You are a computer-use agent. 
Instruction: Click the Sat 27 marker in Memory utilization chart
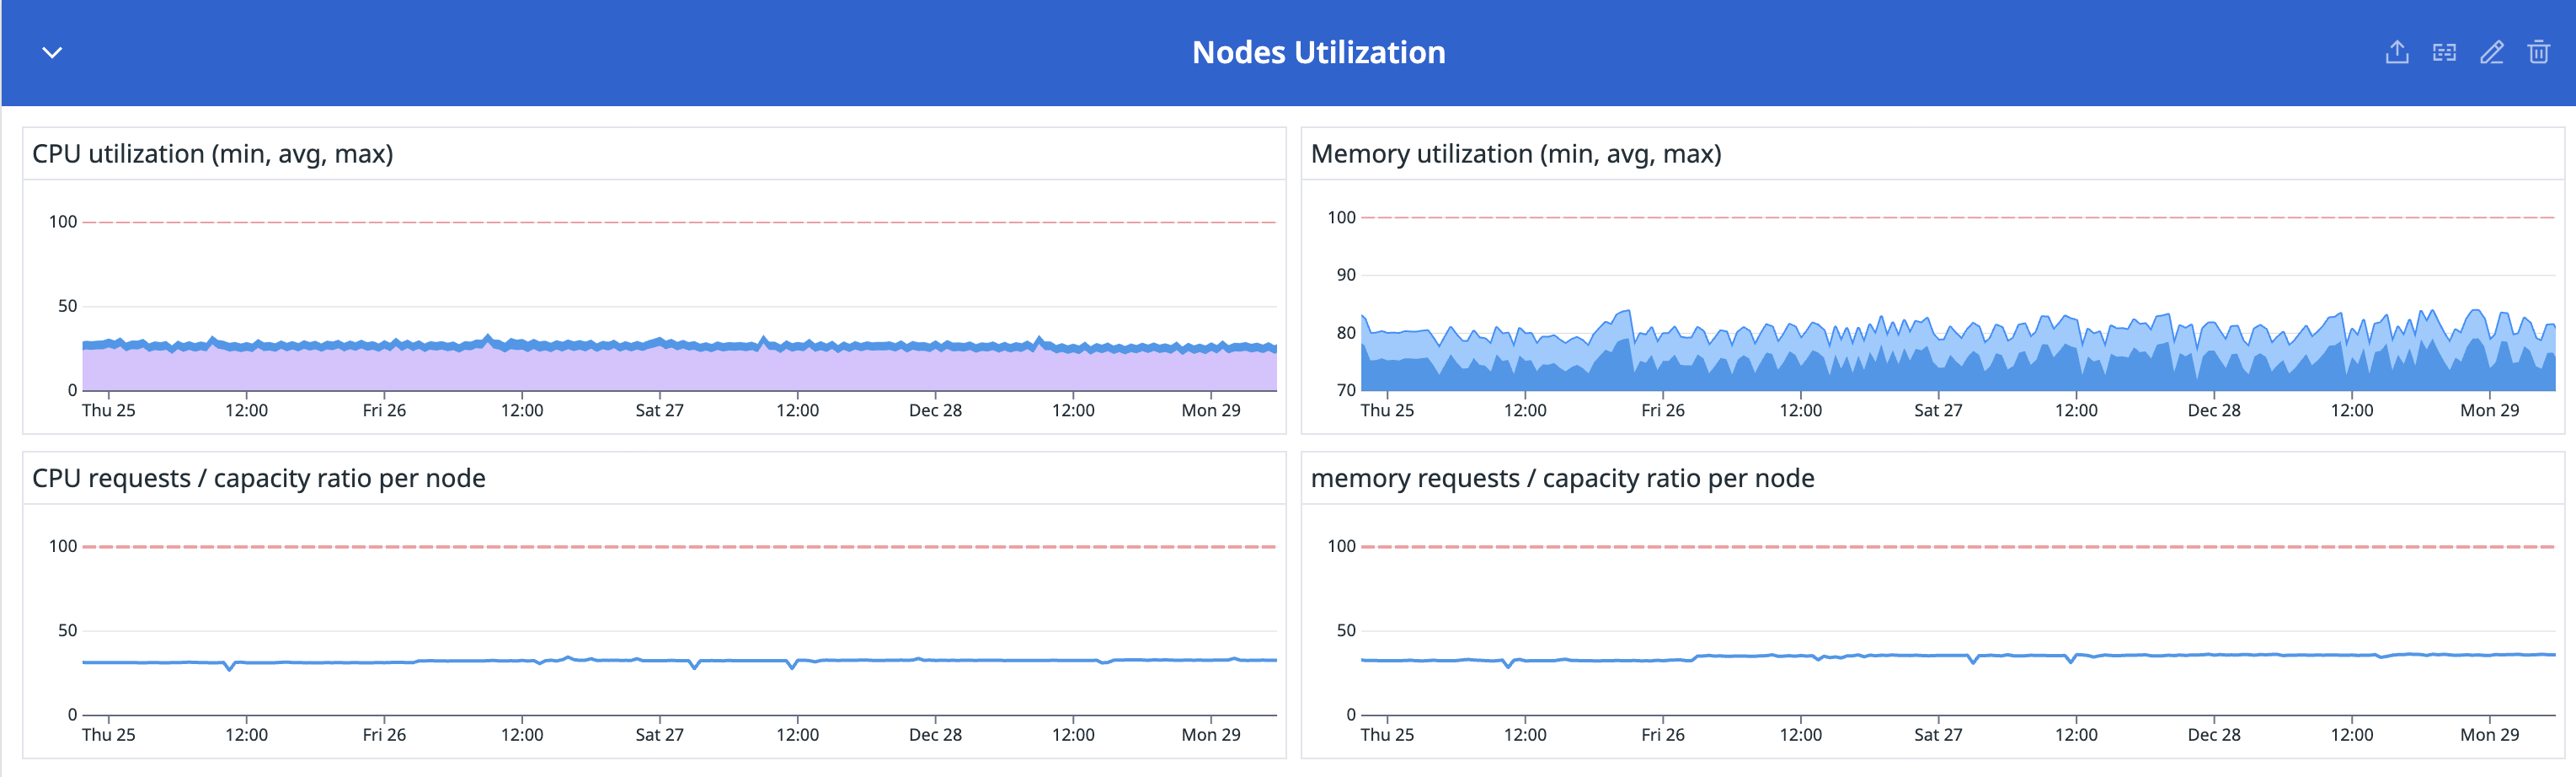[1938, 410]
